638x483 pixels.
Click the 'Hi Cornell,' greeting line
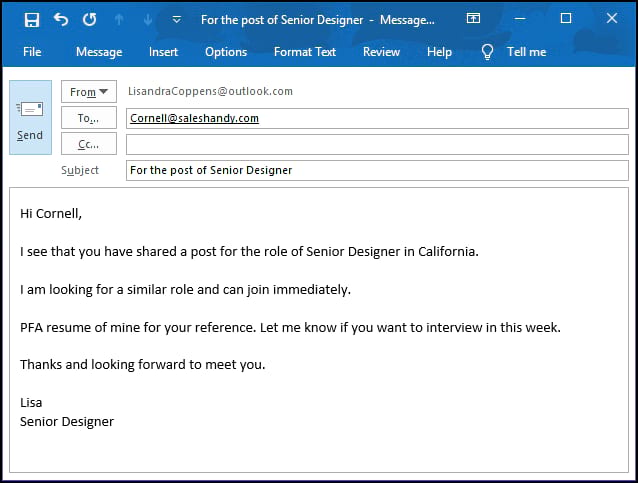click(51, 214)
